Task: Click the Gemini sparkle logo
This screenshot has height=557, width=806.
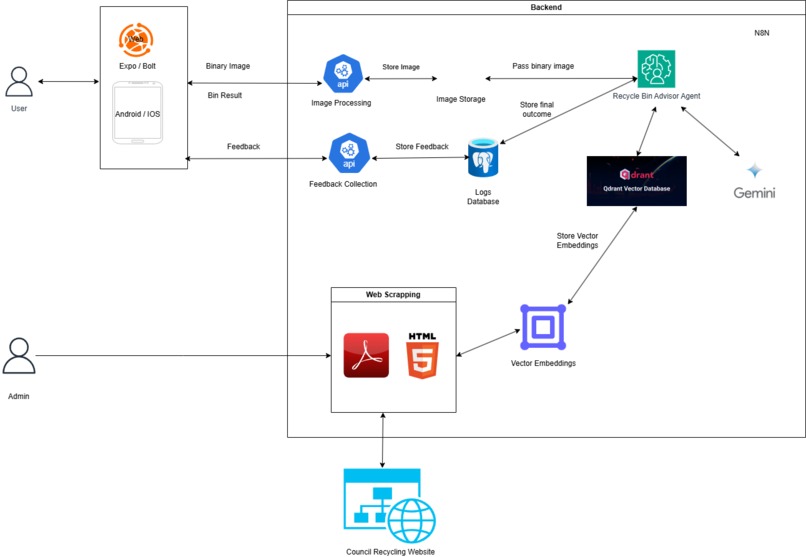Action: click(755, 170)
